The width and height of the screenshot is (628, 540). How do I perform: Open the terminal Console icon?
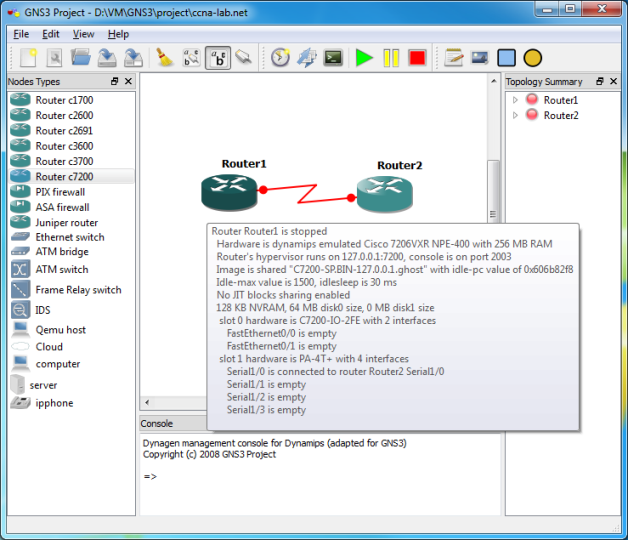point(333,58)
